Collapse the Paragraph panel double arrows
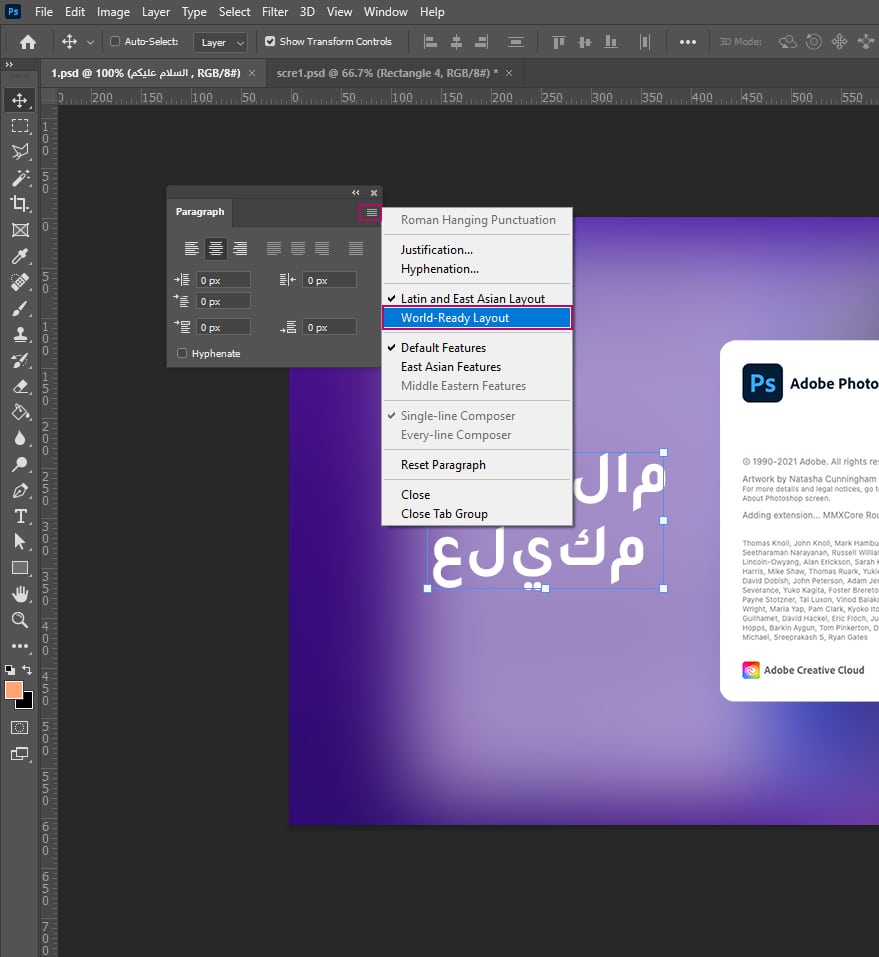Screen dimensions: 879x957 point(356,193)
